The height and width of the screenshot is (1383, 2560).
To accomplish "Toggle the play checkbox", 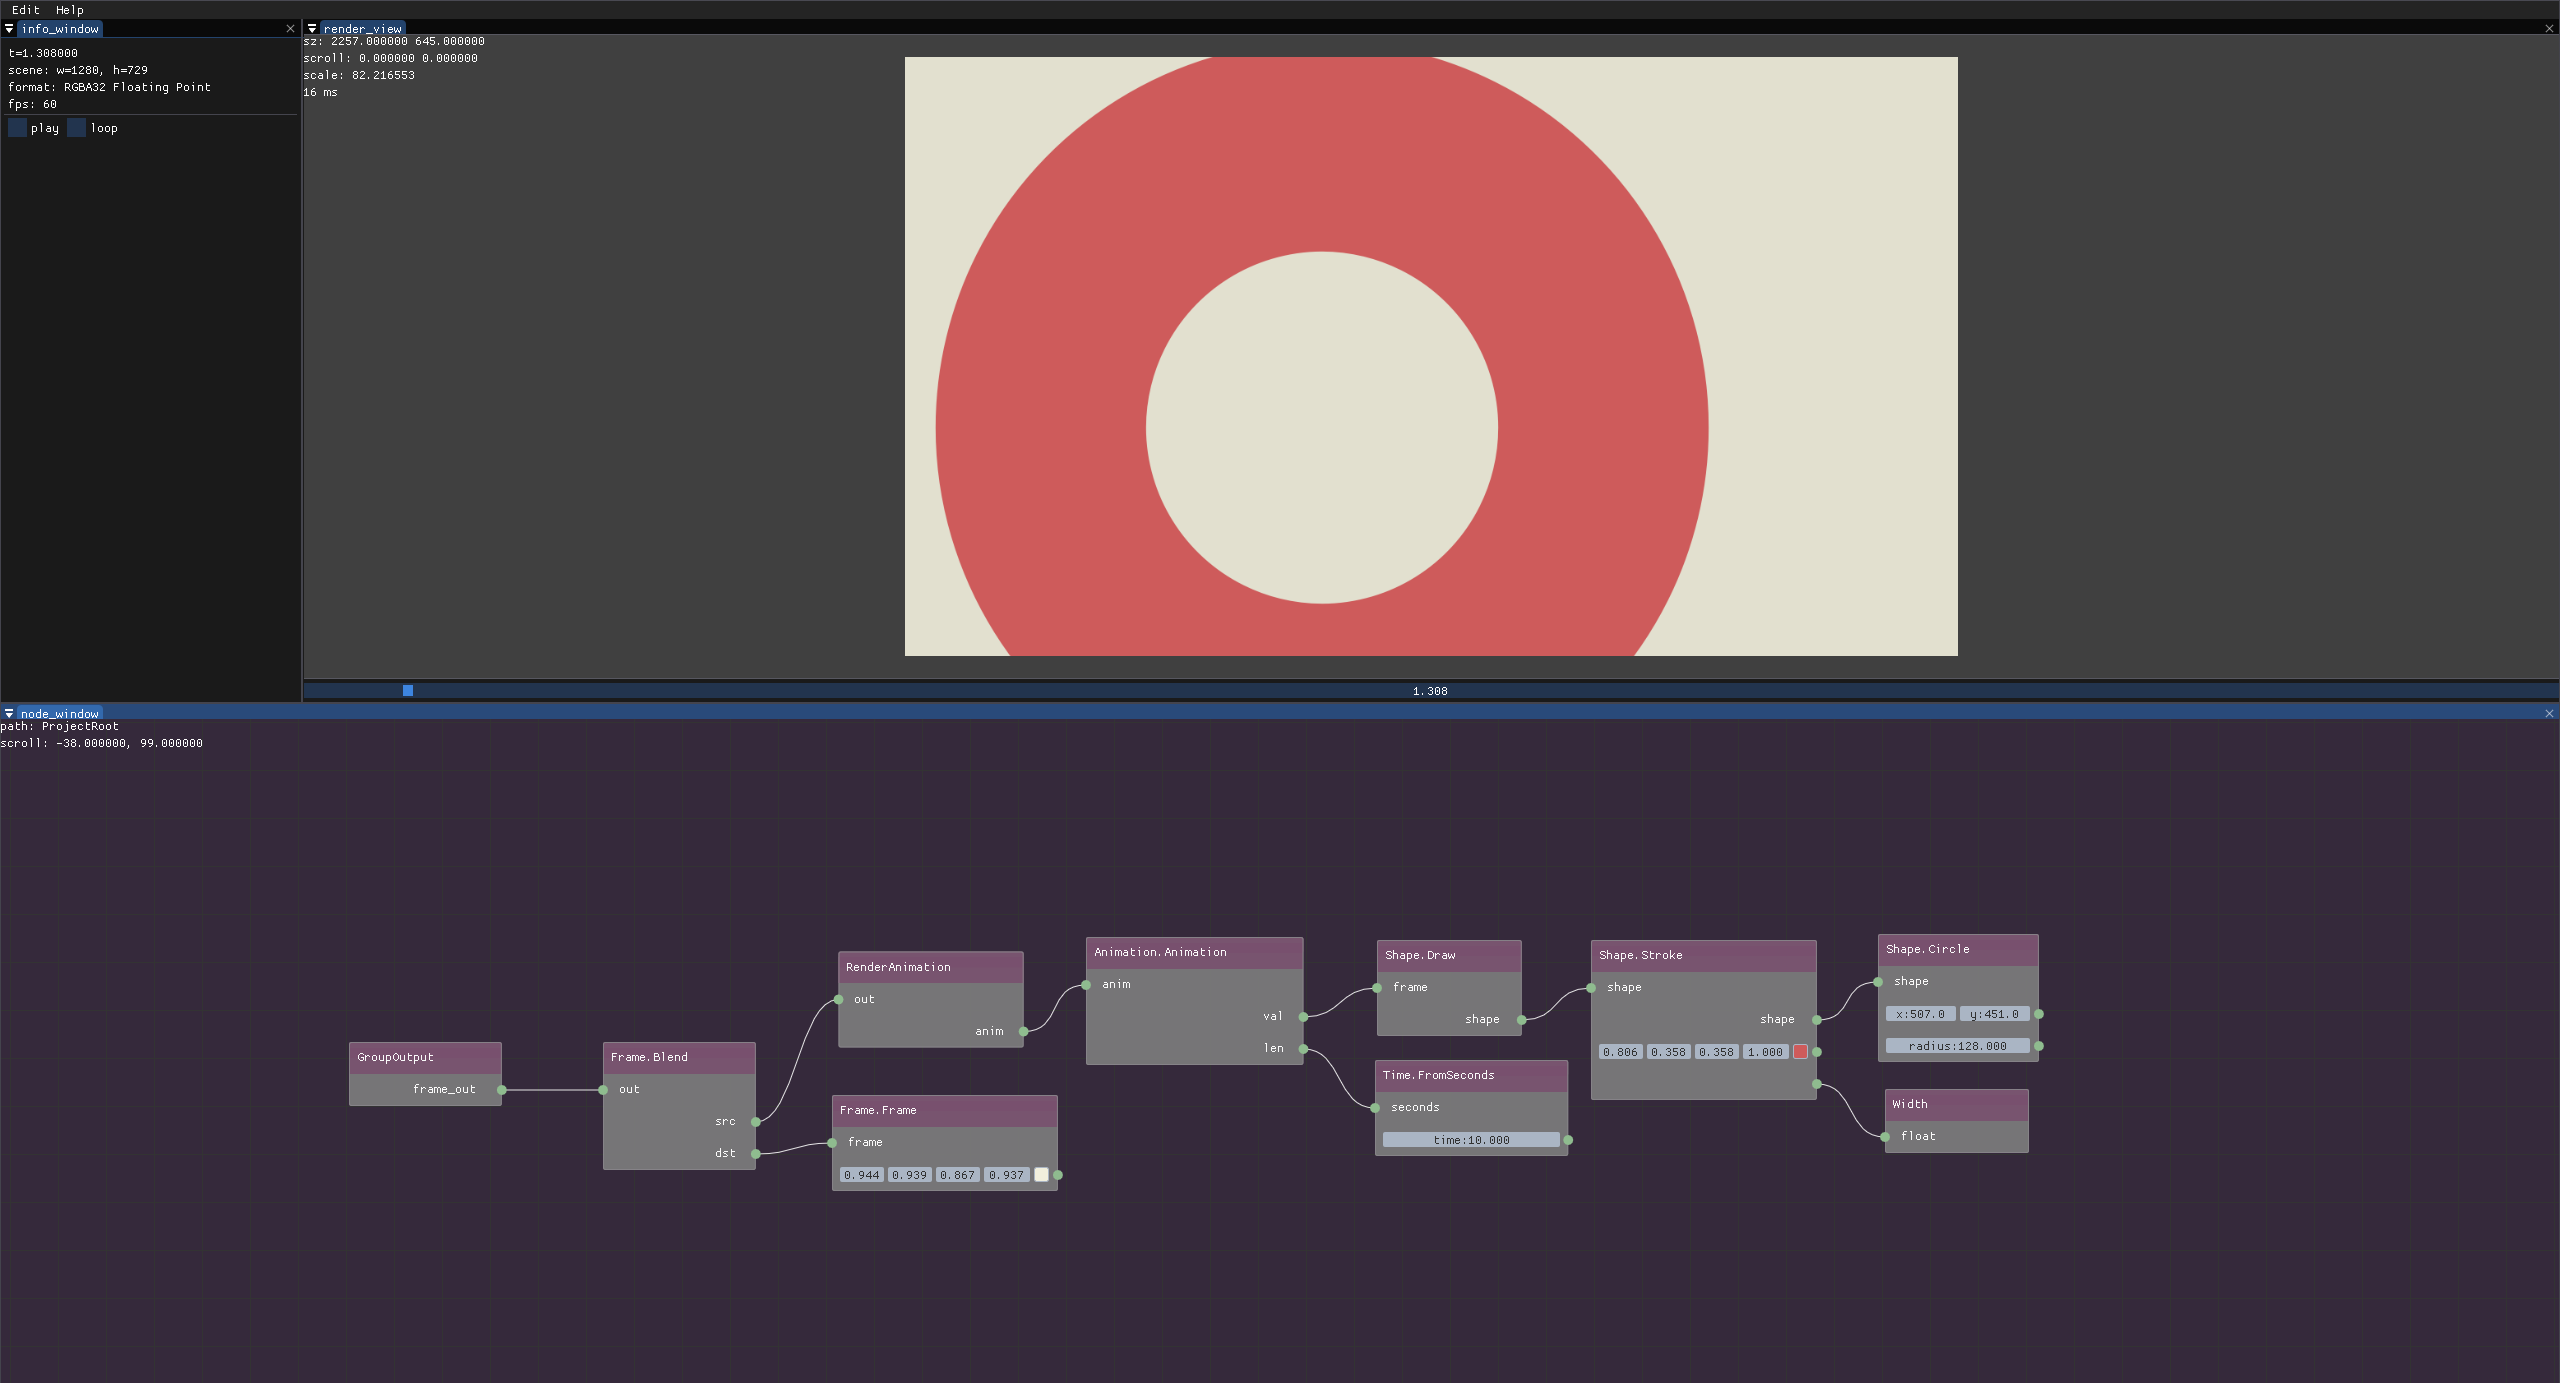I will (17, 128).
